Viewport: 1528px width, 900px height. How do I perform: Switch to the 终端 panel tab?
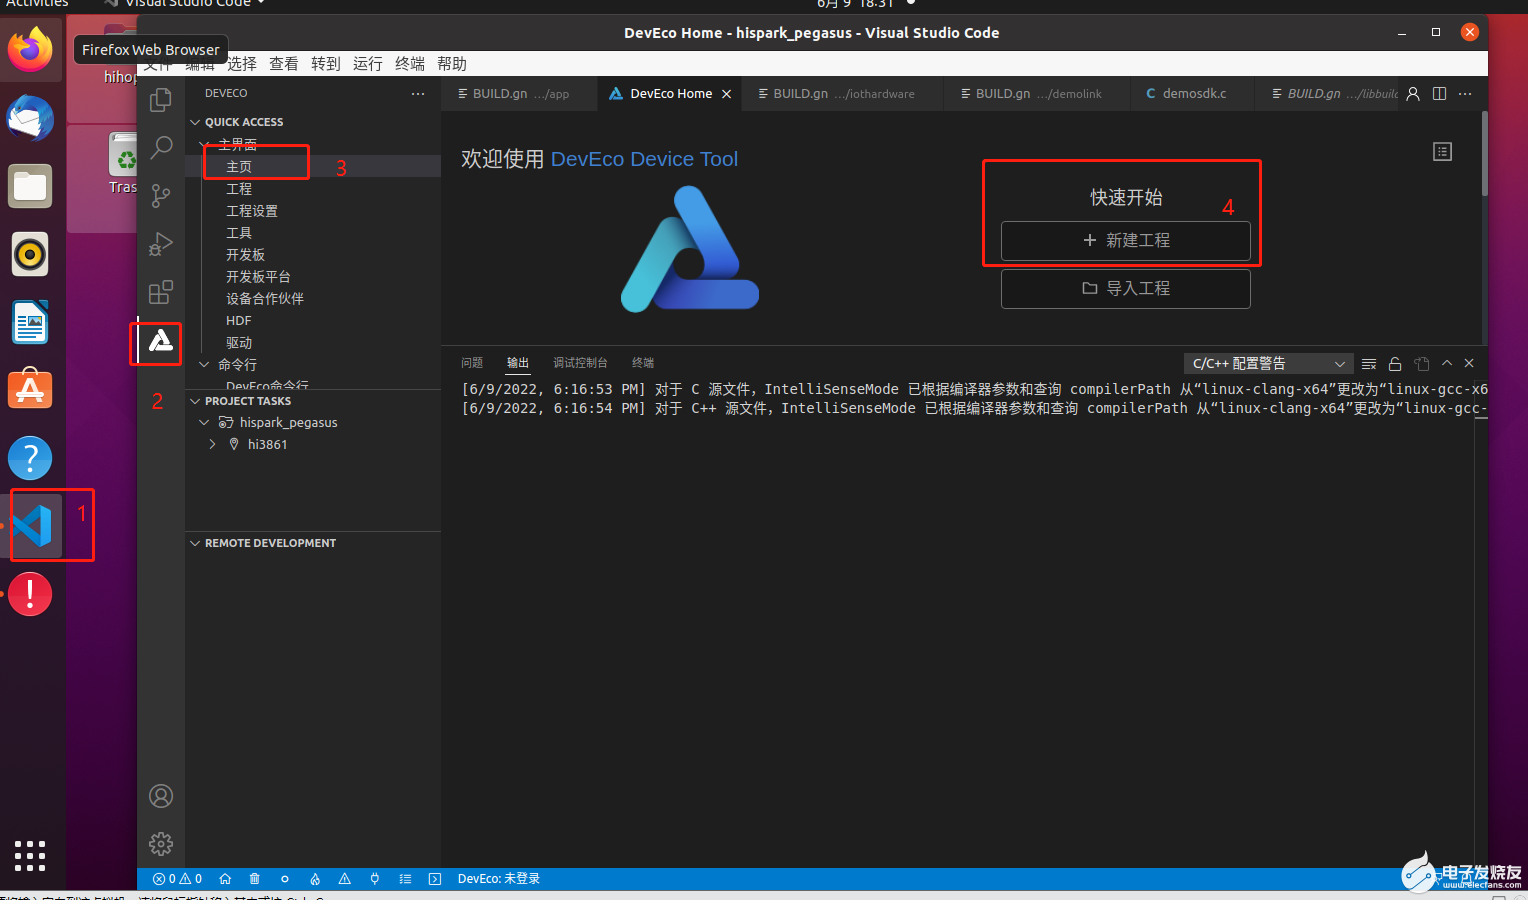[x=643, y=363]
